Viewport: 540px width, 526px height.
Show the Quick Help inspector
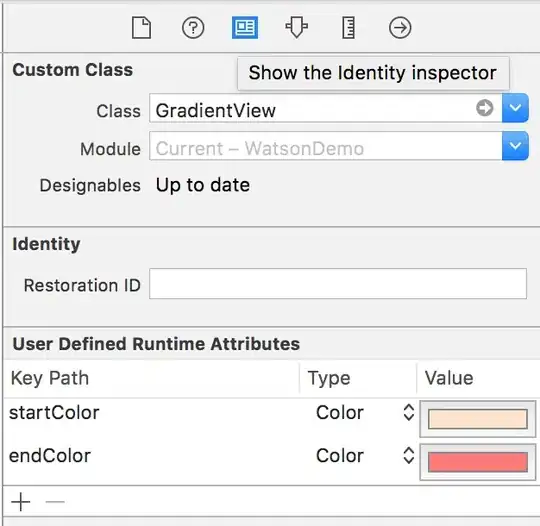193,28
